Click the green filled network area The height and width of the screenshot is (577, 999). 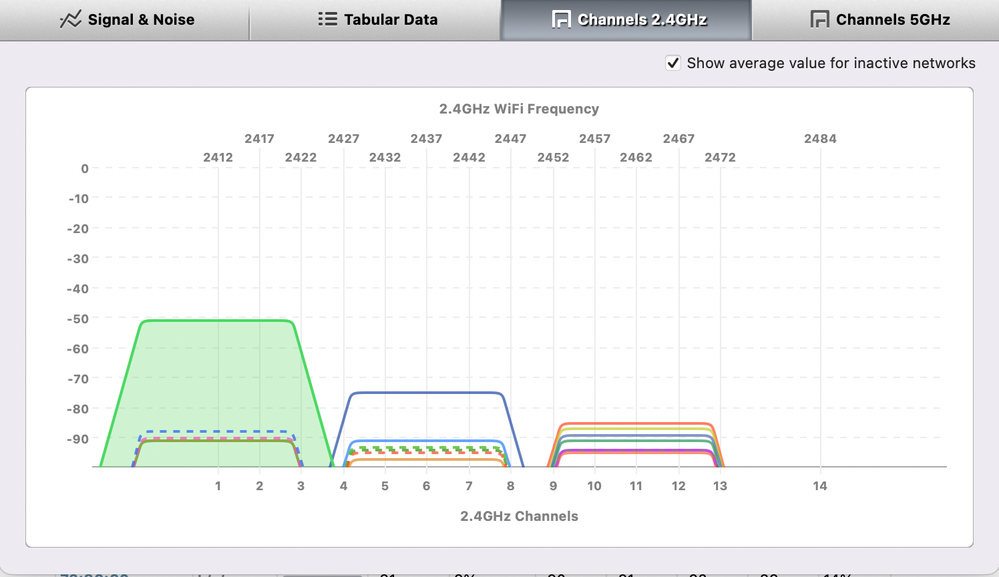click(217, 380)
